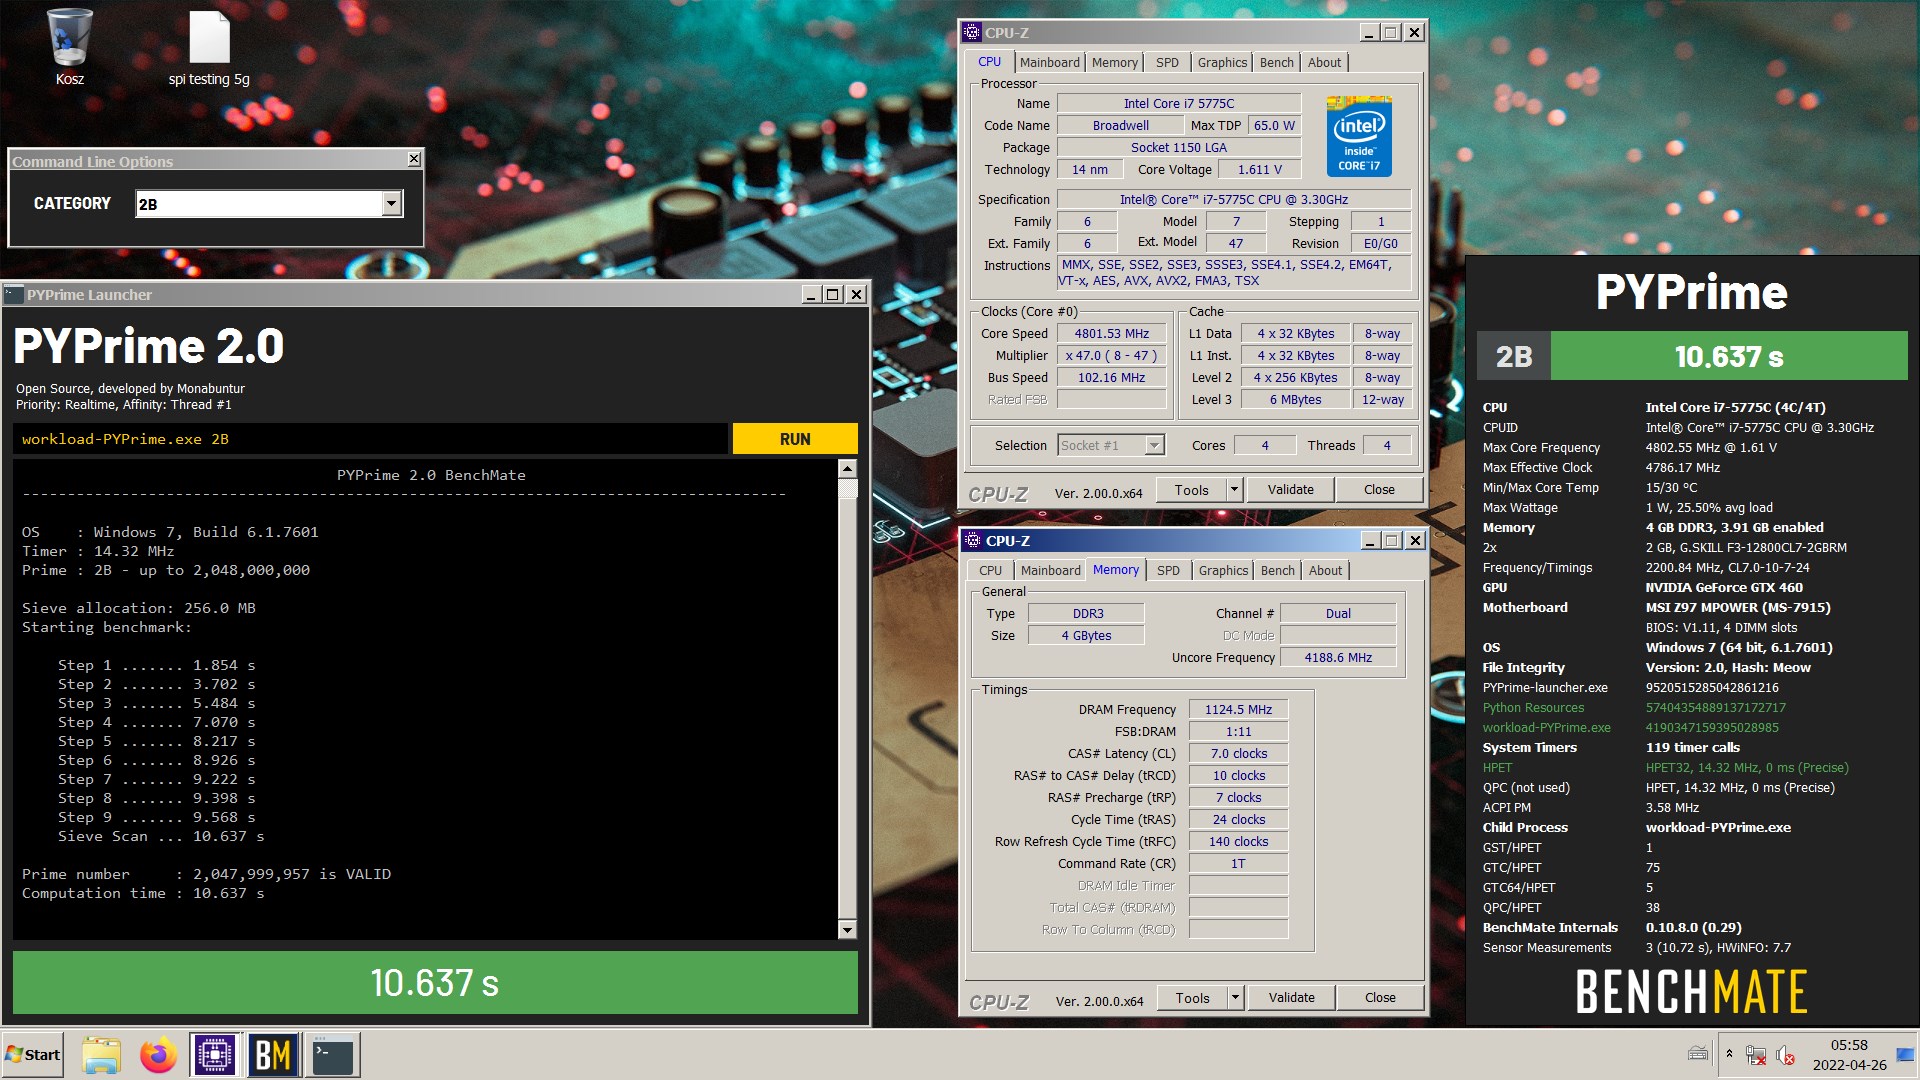Open Bench tab in lower CPU-Z

pyautogui.click(x=1277, y=570)
